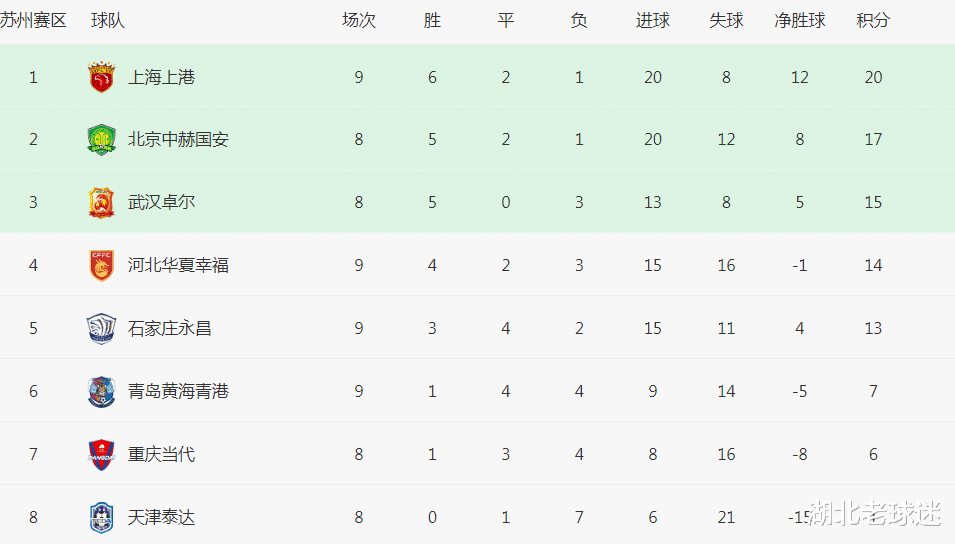The image size is (955, 544).
Task: Select the 重庆当代 club badge
Action: (x=101, y=454)
